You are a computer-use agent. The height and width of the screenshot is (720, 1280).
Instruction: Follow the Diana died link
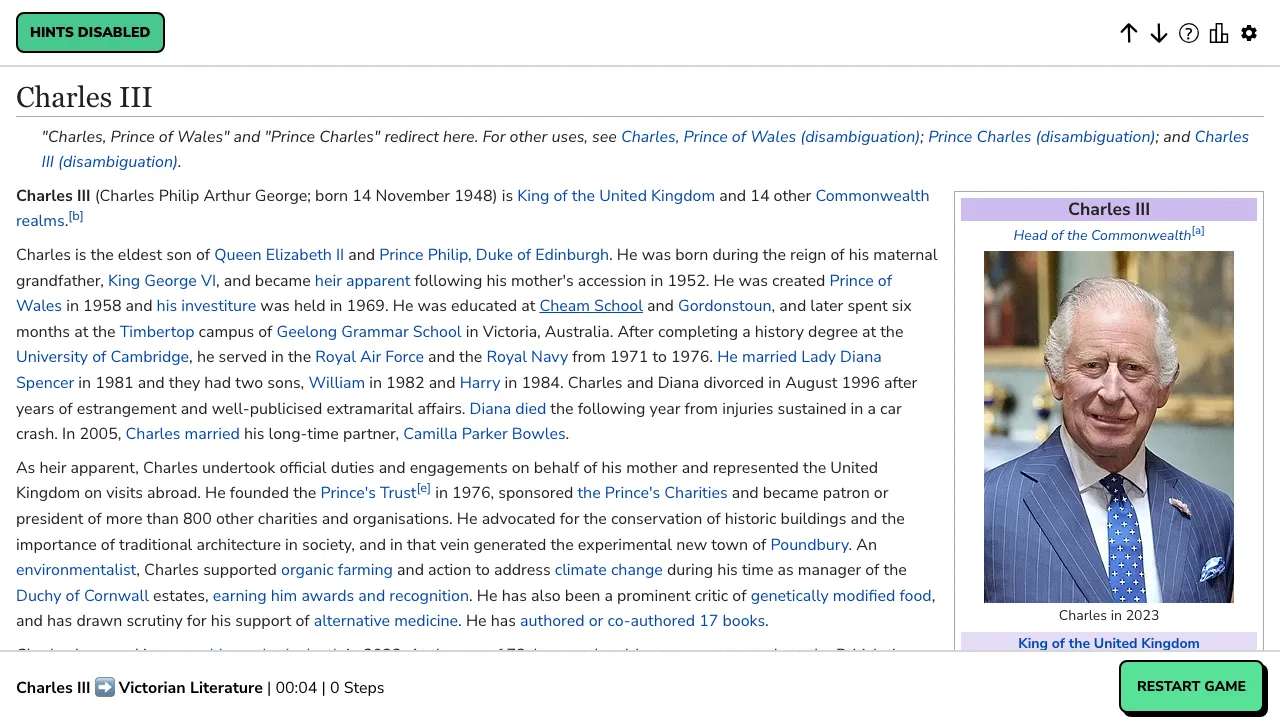(508, 408)
